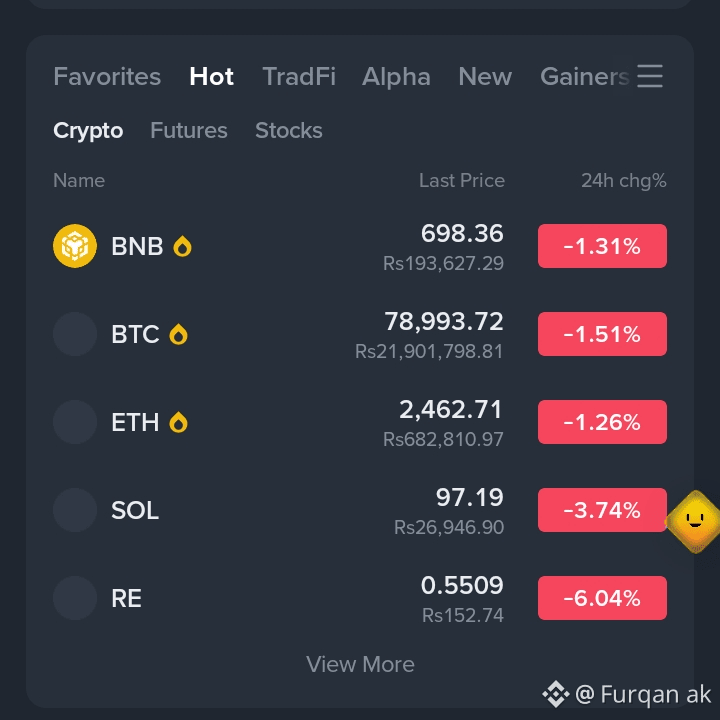Click the View More link
The image size is (720, 720).
[360, 664]
